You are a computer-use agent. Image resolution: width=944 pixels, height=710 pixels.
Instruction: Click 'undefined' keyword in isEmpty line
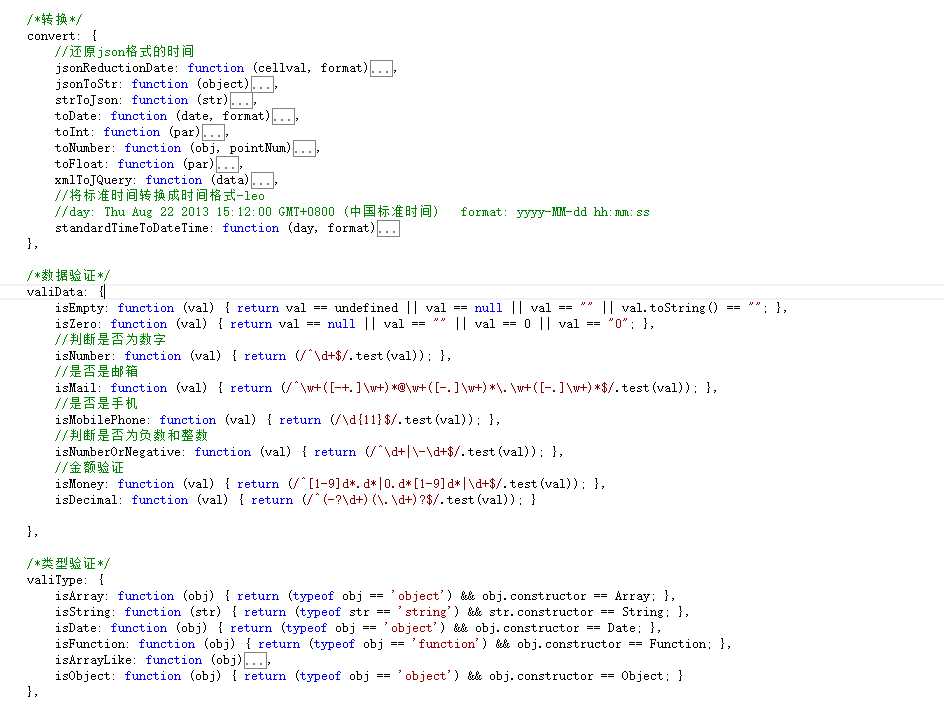366,308
